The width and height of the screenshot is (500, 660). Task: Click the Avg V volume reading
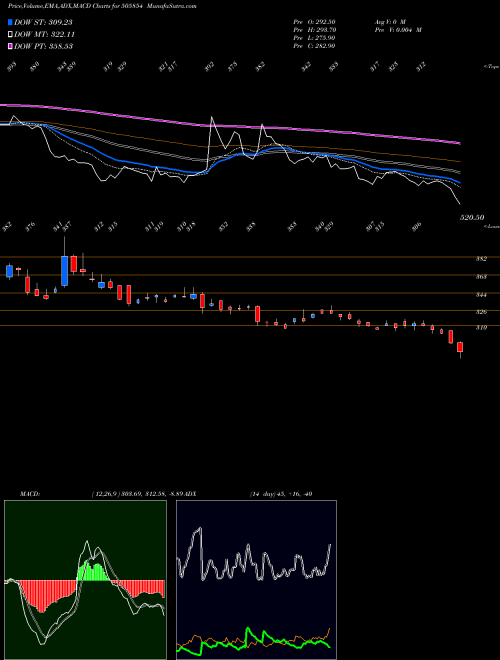[x=390, y=22]
